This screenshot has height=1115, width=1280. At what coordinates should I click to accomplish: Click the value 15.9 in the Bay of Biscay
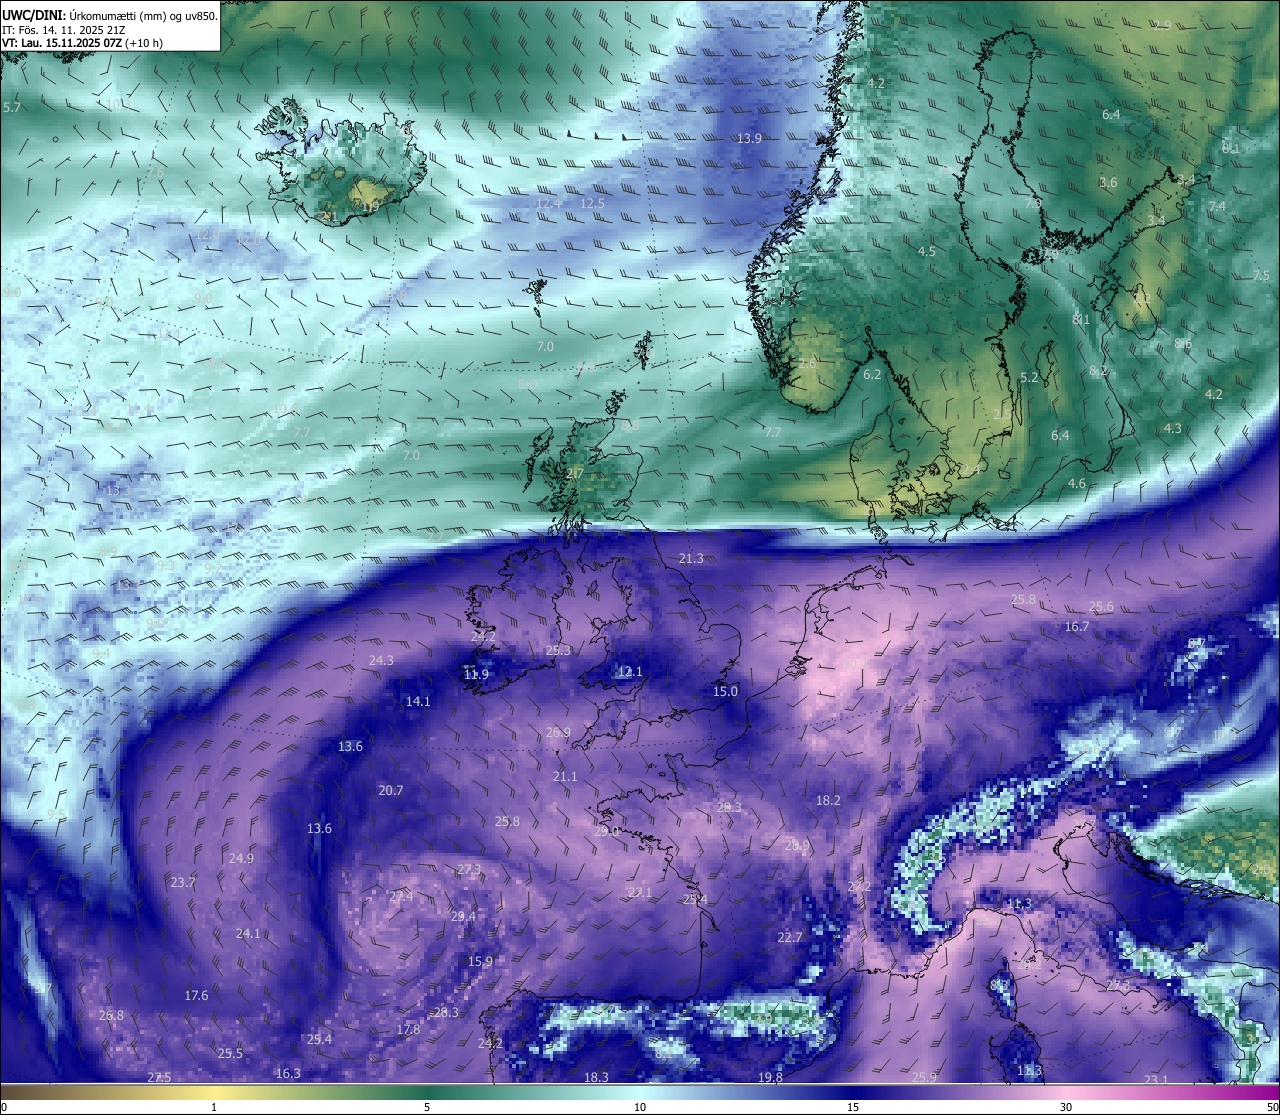[x=481, y=961]
